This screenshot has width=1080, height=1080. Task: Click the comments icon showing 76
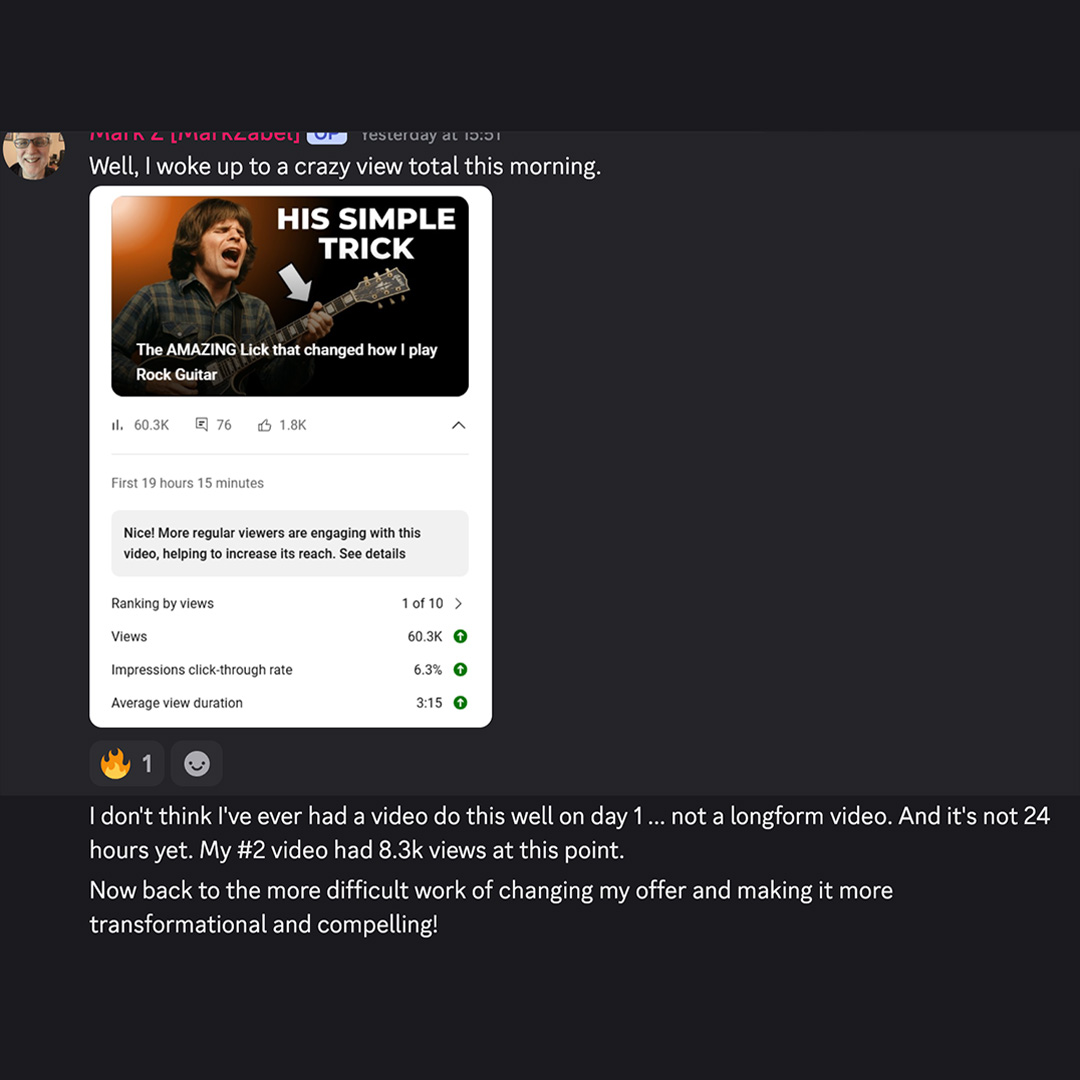pos(202,424)
